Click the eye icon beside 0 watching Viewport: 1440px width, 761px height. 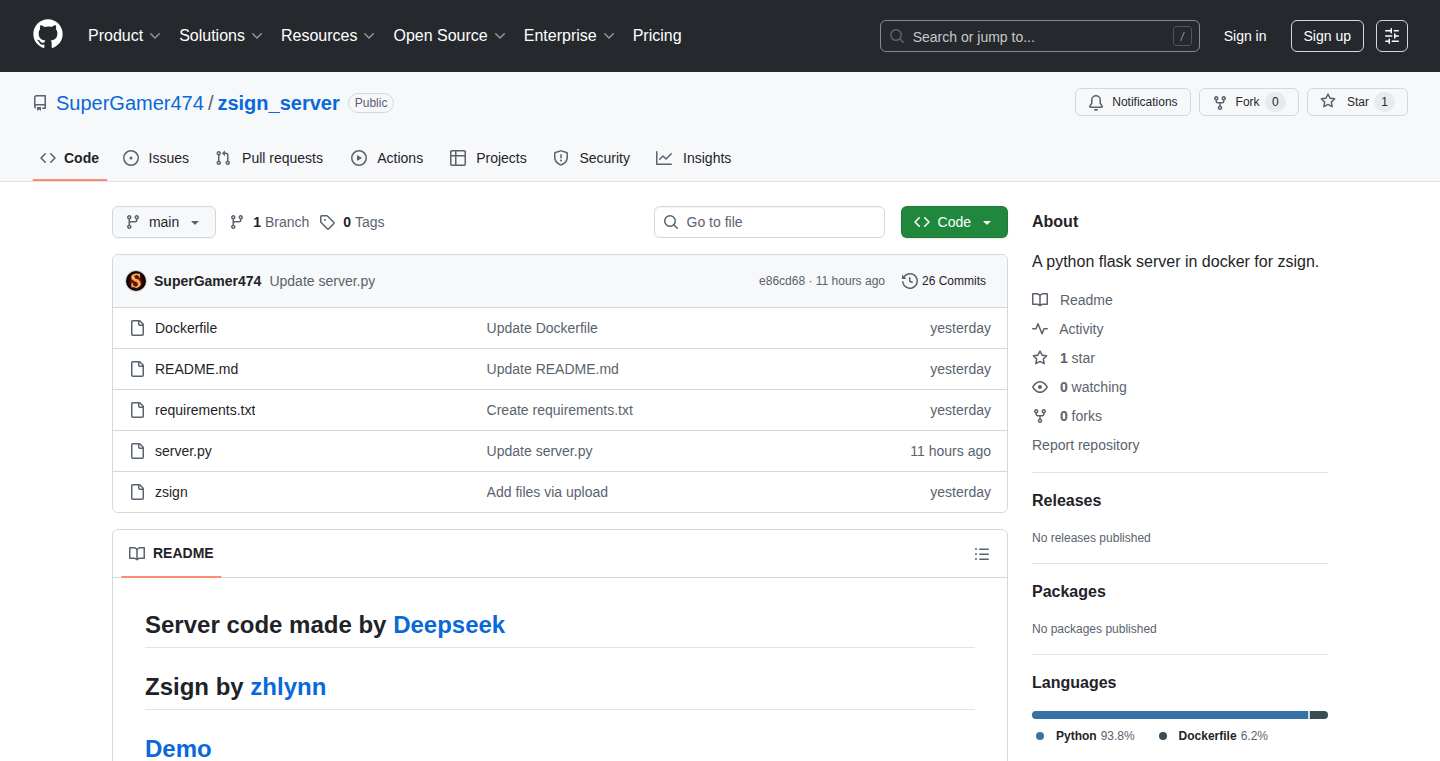pos(1040,387)
